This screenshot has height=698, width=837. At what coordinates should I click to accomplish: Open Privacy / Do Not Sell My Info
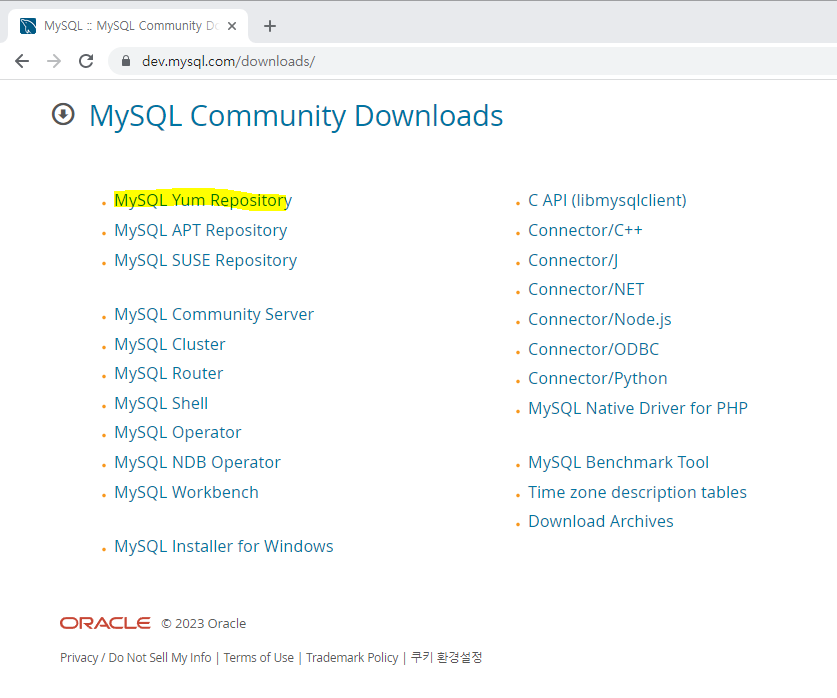point(136,657)
